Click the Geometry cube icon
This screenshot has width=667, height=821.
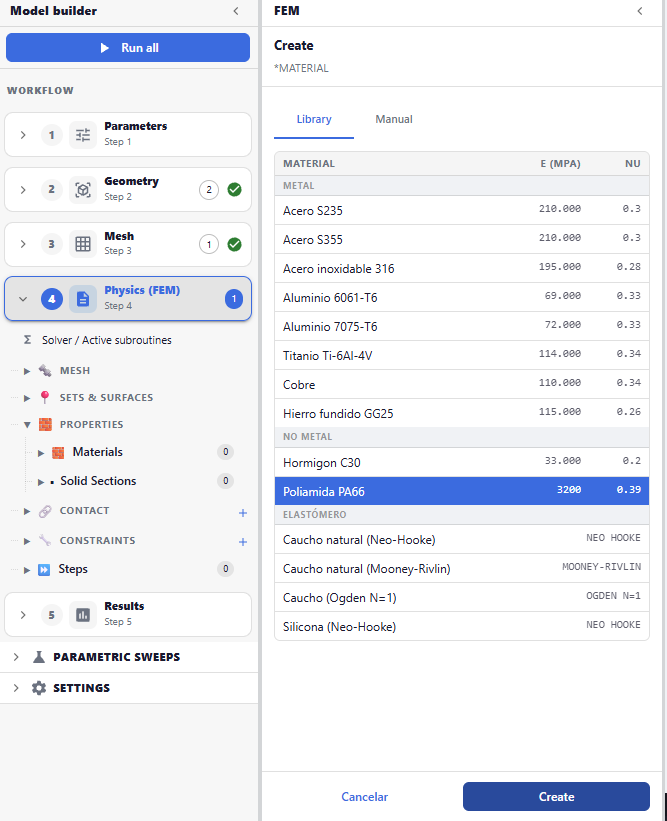83,190
